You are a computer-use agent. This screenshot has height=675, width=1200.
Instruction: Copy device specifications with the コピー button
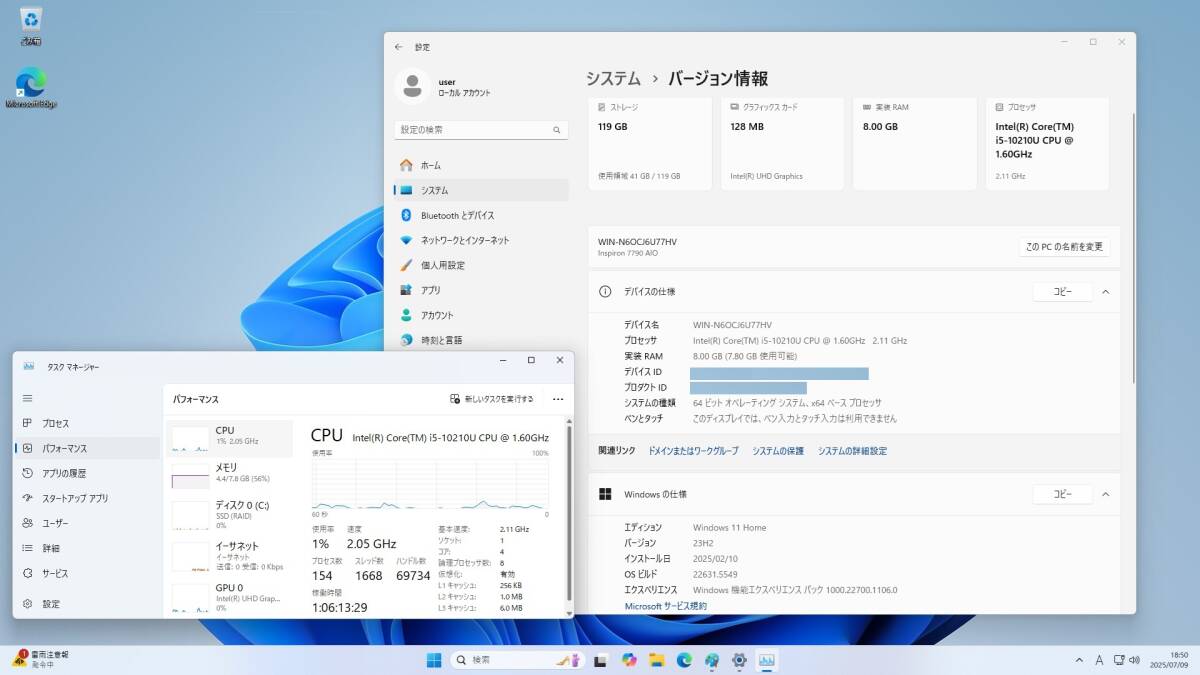[x=1062, y=292]
